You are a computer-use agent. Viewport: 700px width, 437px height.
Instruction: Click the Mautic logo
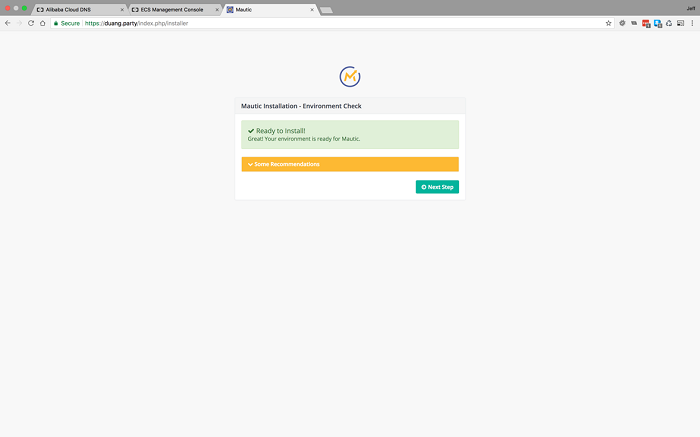pos(350,77)
